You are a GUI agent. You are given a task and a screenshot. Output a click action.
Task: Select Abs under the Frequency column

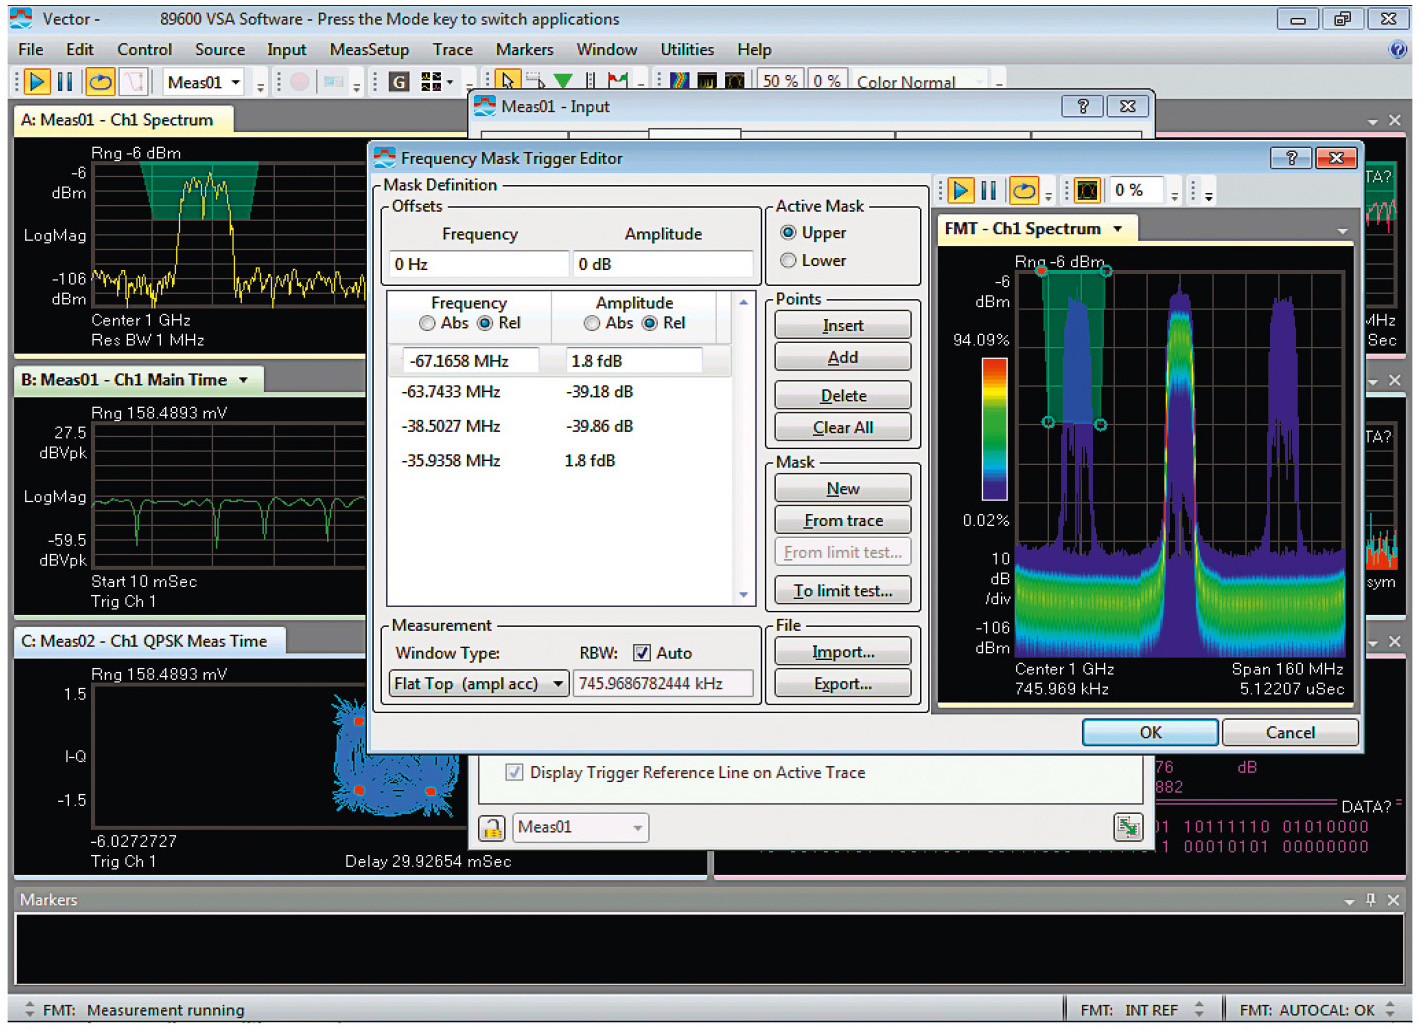[428, 323]
